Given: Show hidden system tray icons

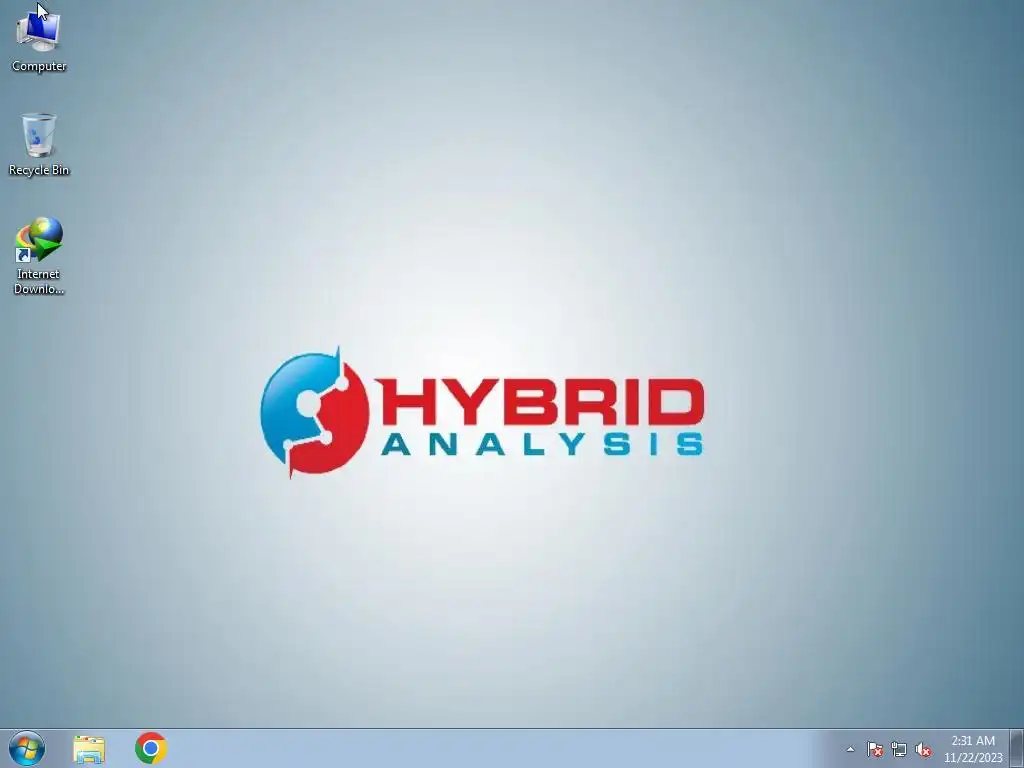Looking at the screenshot, I should [x=850, y=750].
